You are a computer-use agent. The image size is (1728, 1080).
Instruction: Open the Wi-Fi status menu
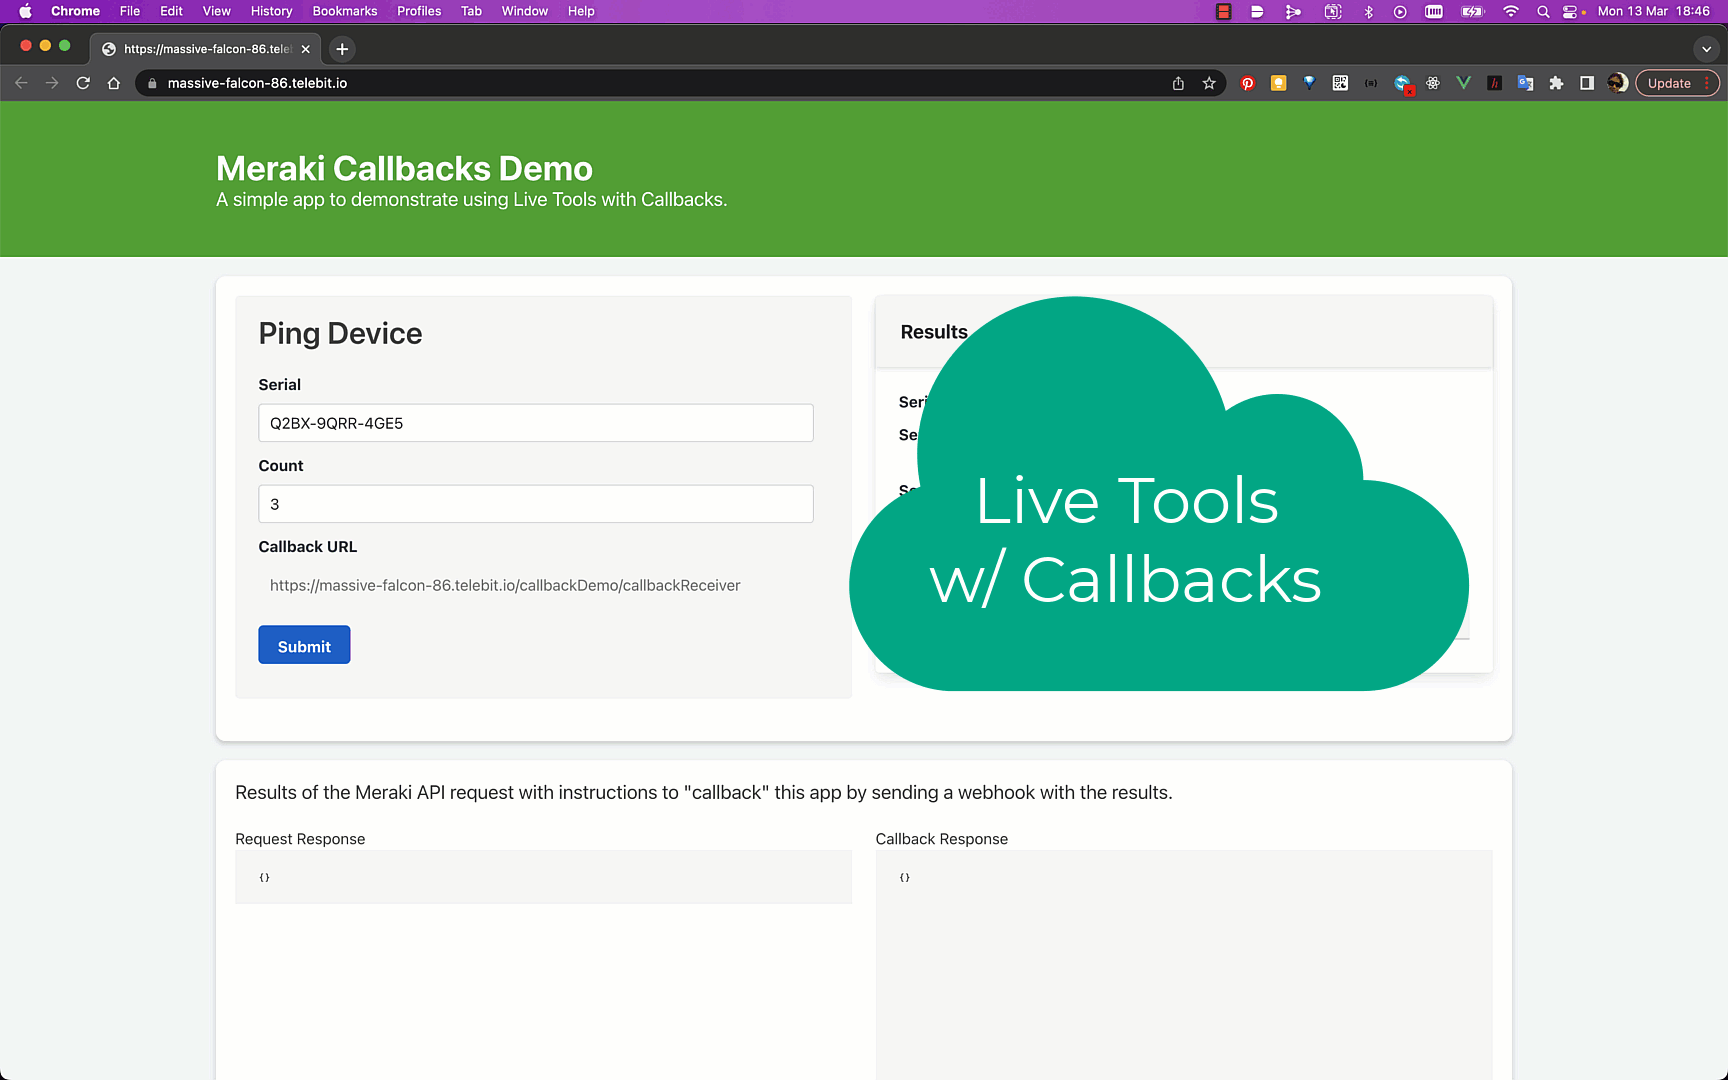1511,11
